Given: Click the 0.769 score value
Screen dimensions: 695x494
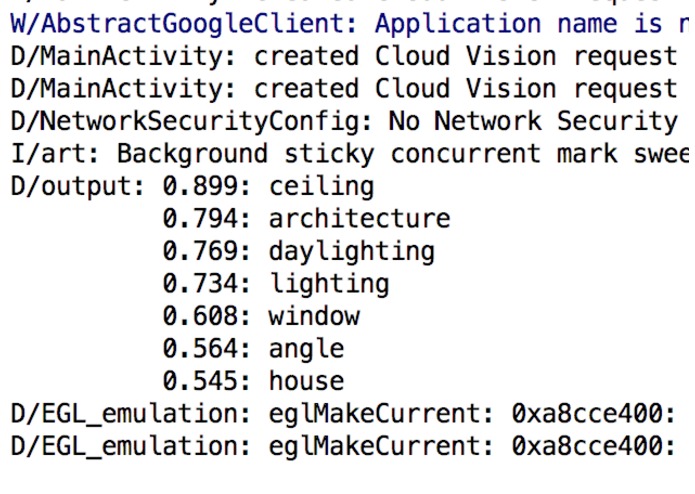Looking at the screenshot, I should (201, 251).
